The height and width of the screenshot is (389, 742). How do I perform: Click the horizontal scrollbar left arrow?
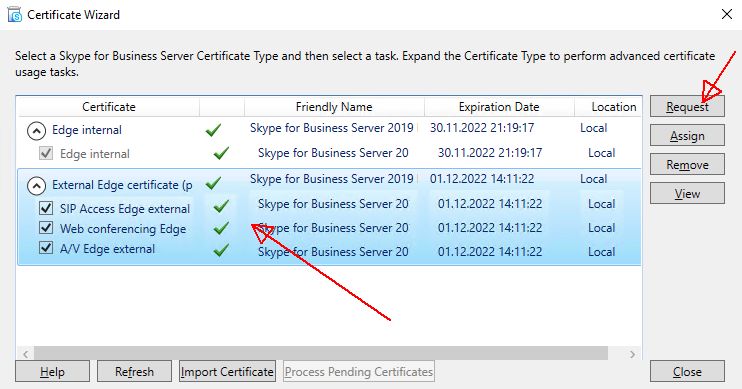pos(26,354)
